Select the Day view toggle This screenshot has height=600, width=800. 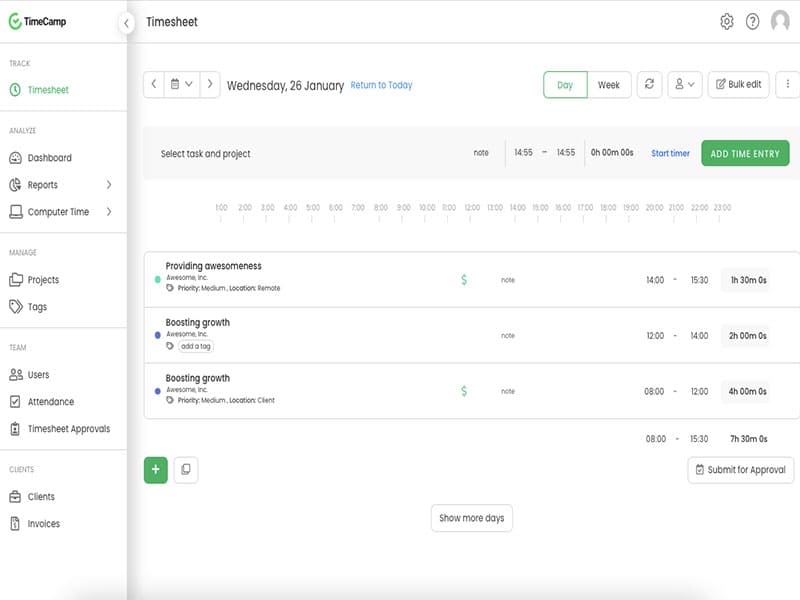565,85
